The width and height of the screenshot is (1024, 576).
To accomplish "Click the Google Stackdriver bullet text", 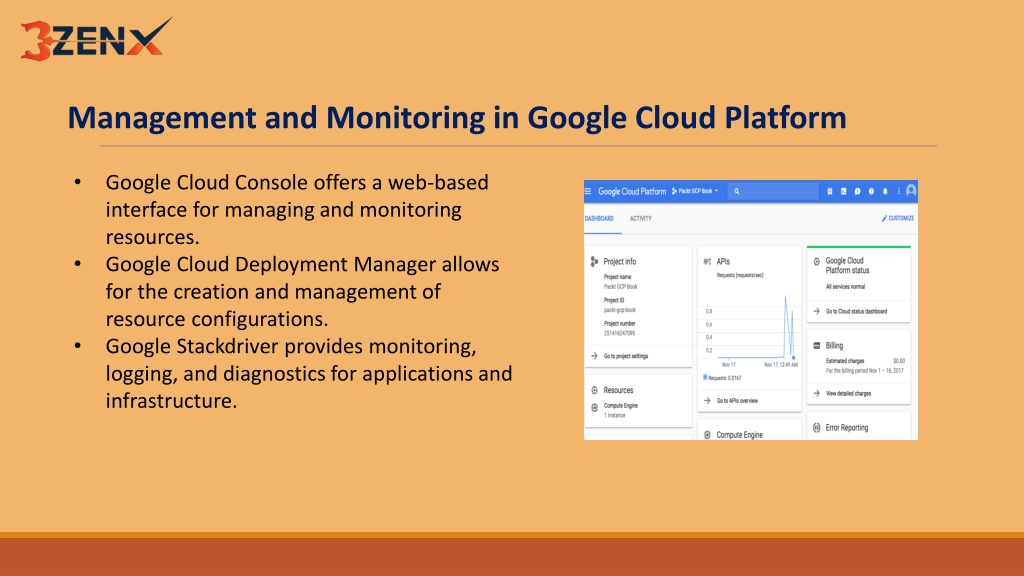I will point(309,374).
